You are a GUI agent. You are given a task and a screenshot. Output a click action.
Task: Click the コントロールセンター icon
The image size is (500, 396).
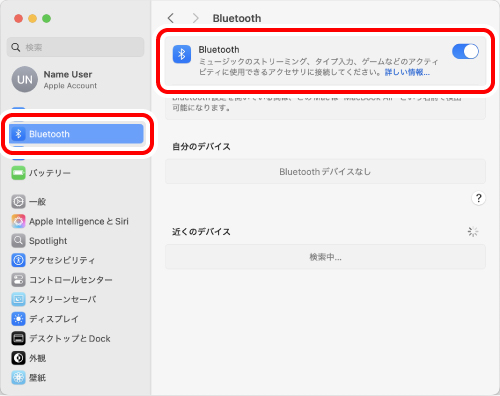tap(18, 280)
